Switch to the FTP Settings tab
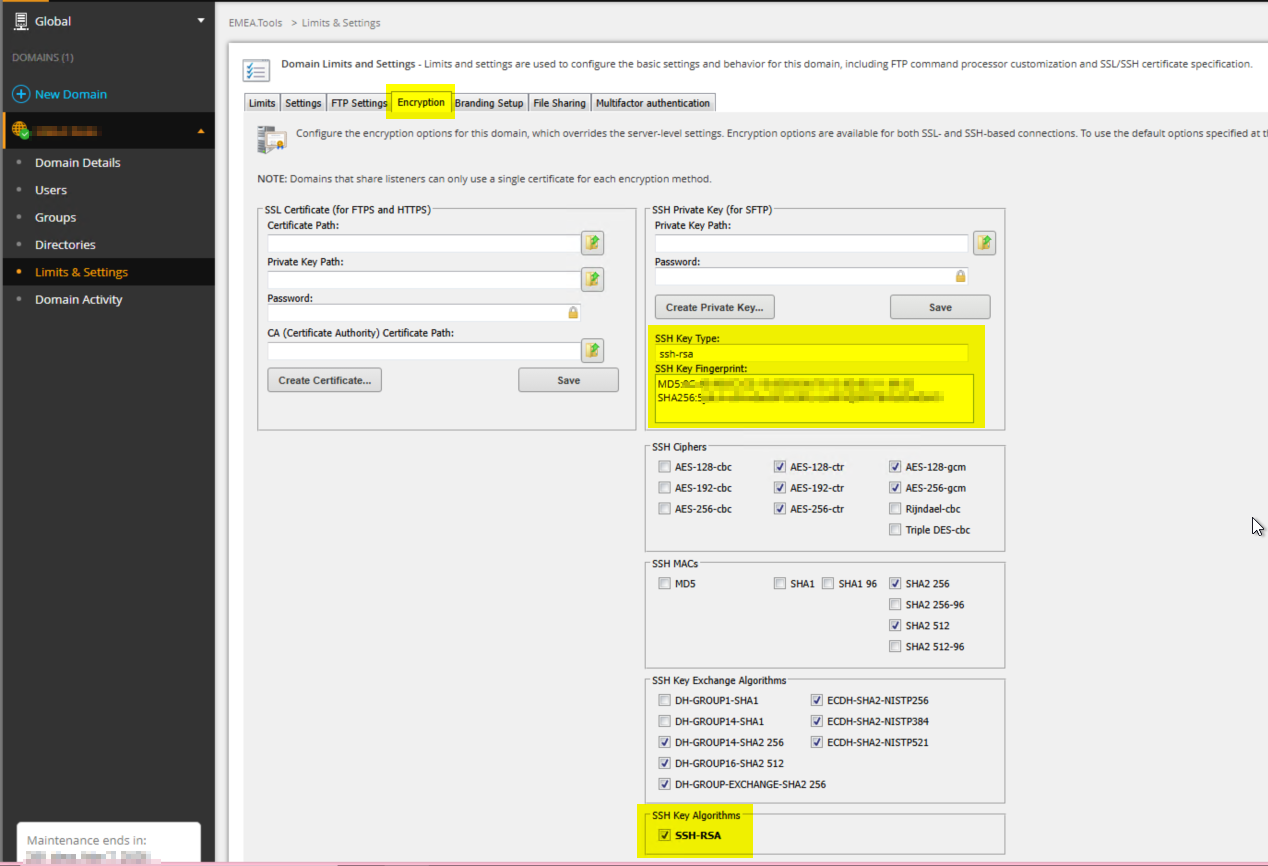 [x=359, y=103]
